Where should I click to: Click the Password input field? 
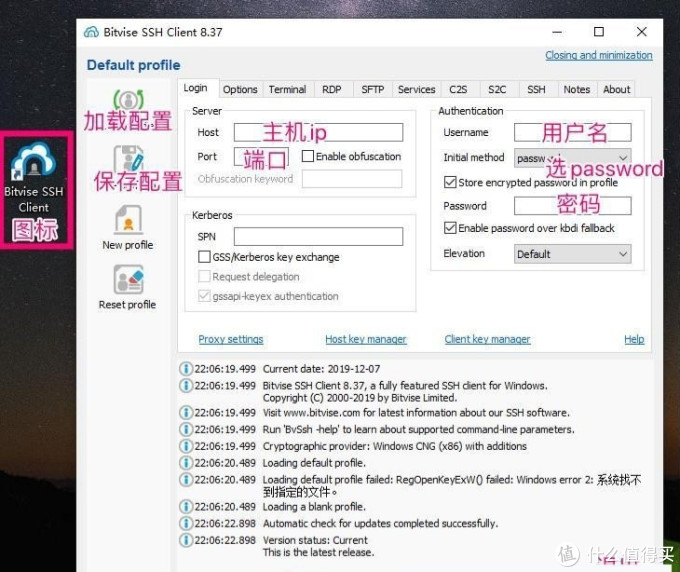point(572,206)
